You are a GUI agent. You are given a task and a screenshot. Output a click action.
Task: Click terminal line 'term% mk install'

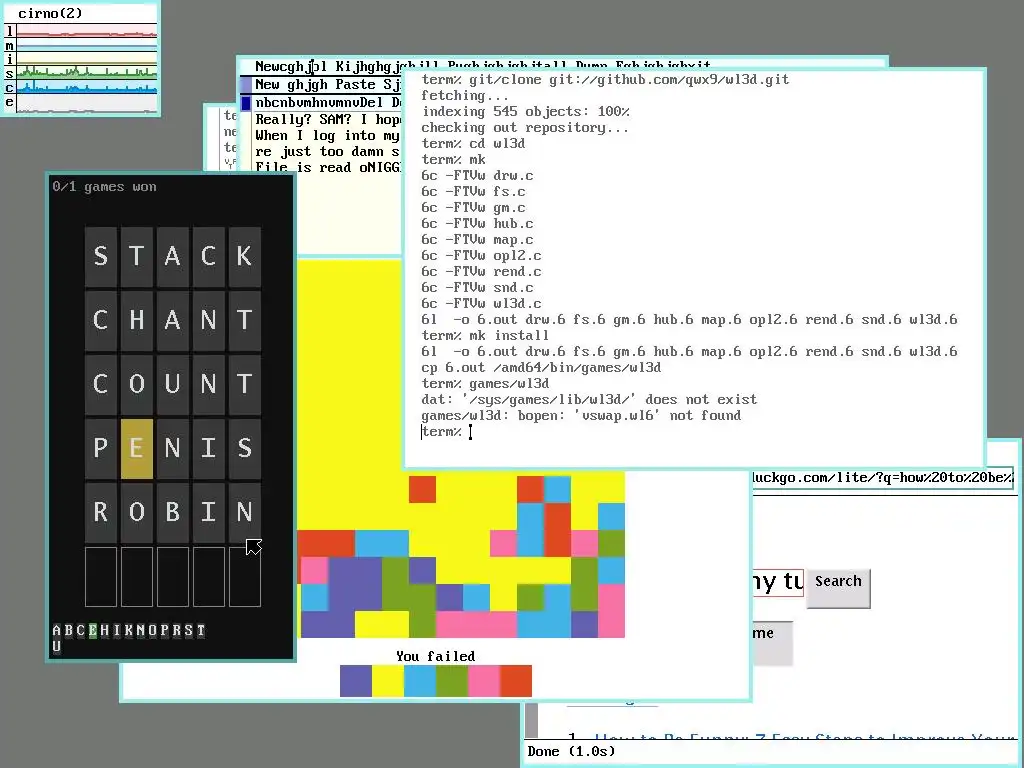485,336
